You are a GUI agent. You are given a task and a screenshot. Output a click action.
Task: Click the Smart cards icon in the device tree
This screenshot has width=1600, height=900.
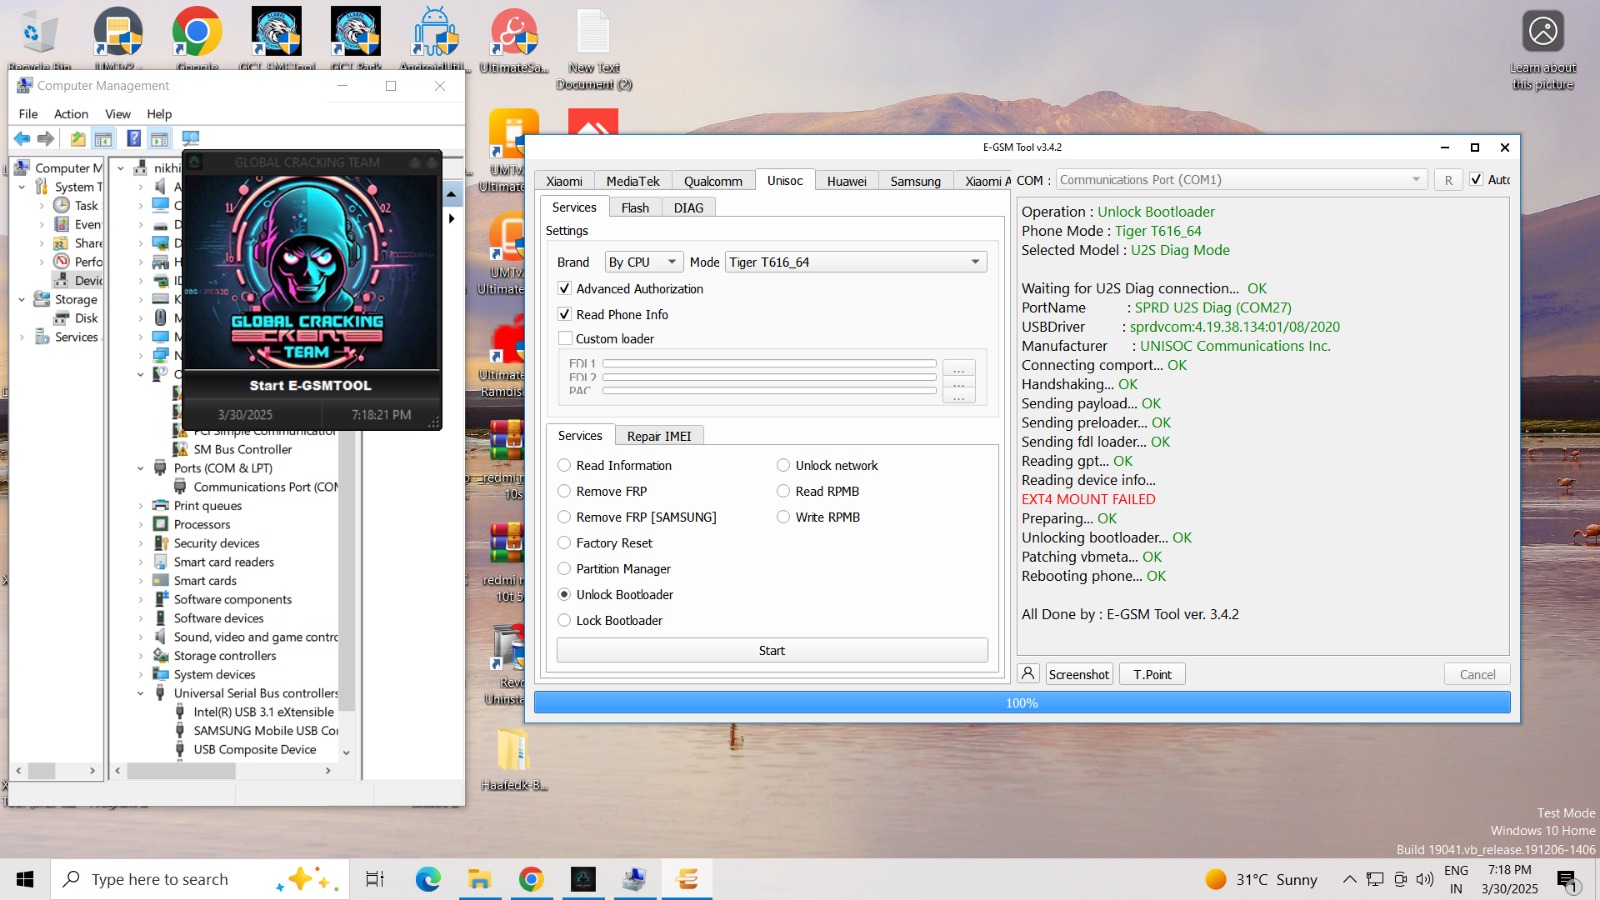pyautogui.click(x=160, y=580)
